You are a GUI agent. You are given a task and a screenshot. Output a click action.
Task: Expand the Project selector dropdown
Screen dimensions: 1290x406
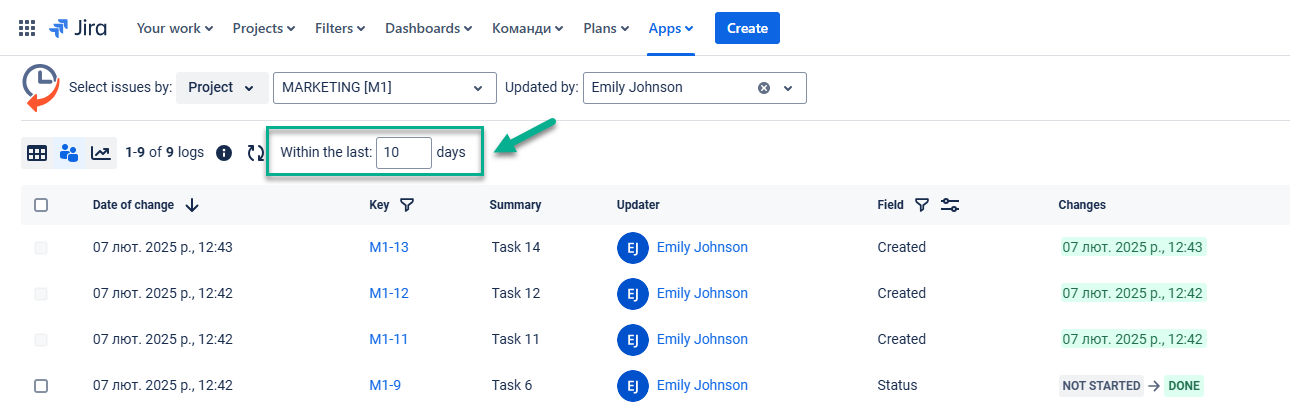(222, 88)
